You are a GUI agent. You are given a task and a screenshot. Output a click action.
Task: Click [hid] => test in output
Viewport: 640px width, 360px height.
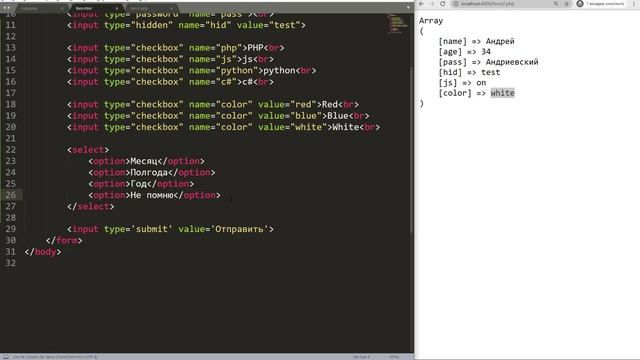(x=469, y=72)
